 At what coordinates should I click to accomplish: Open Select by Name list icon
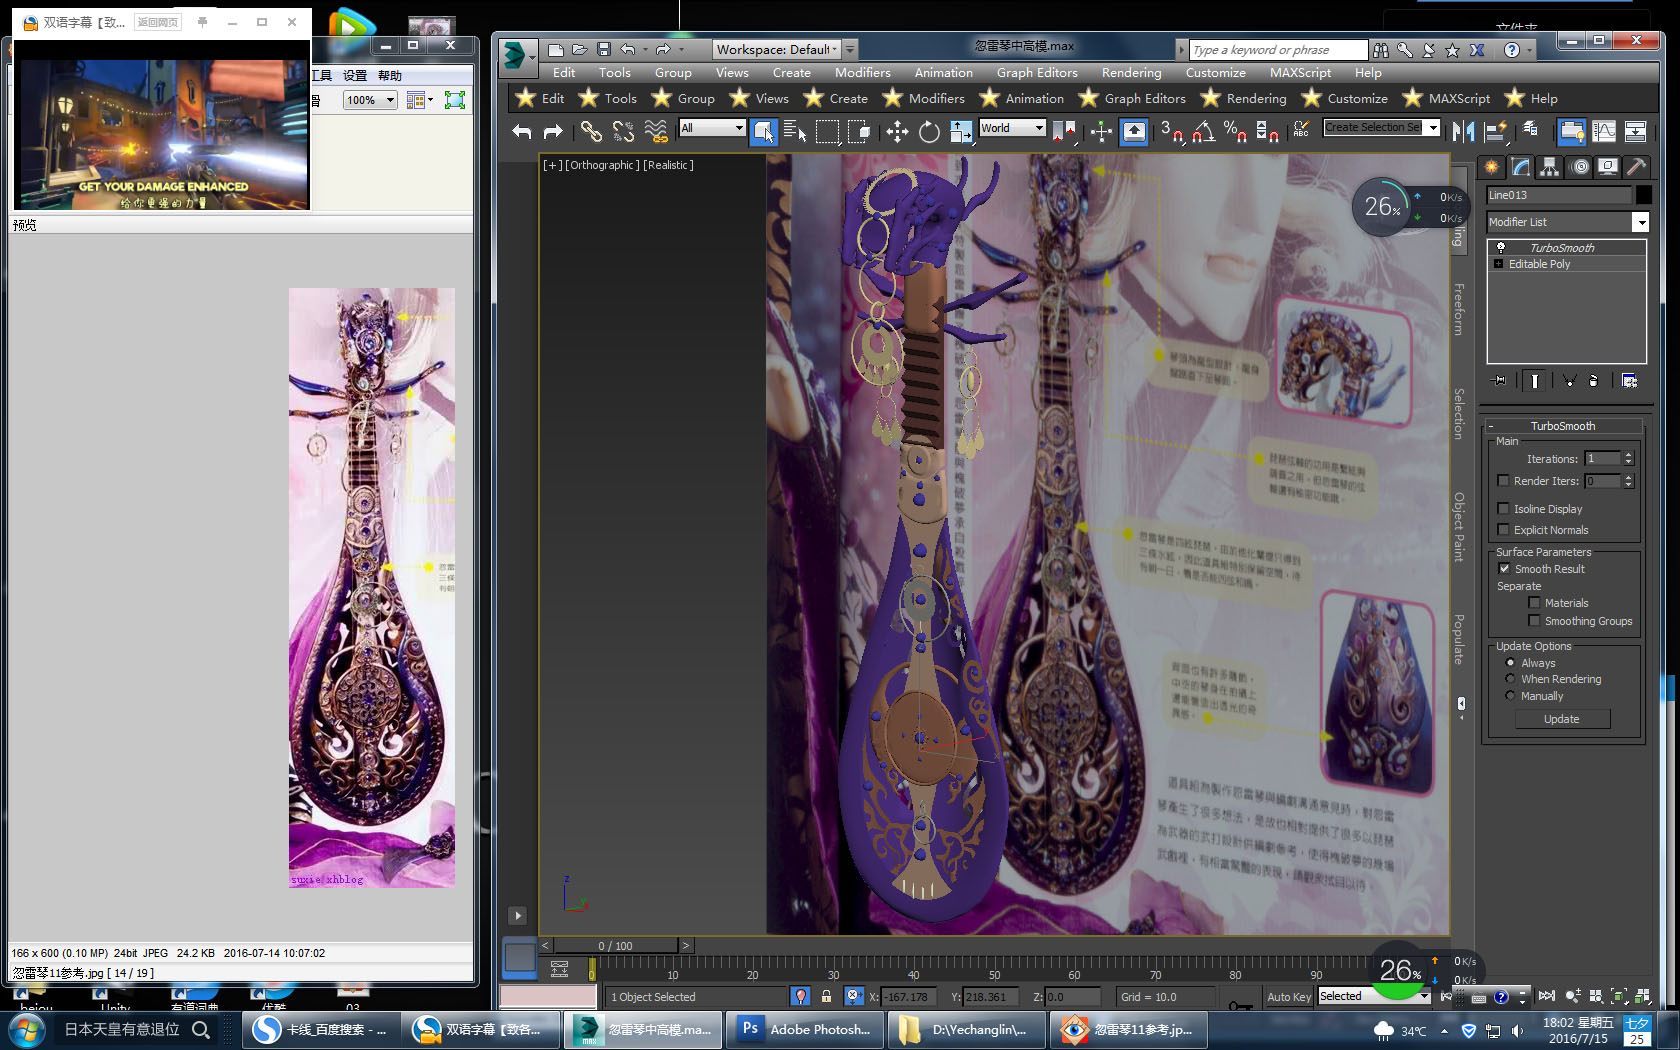[x=795, y=131]
